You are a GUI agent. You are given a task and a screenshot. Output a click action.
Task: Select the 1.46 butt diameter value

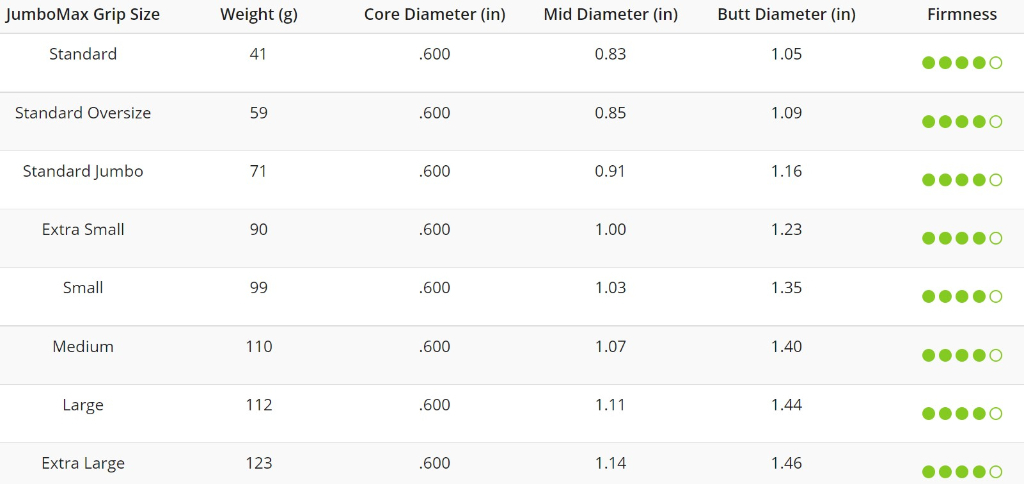[786, 464]
